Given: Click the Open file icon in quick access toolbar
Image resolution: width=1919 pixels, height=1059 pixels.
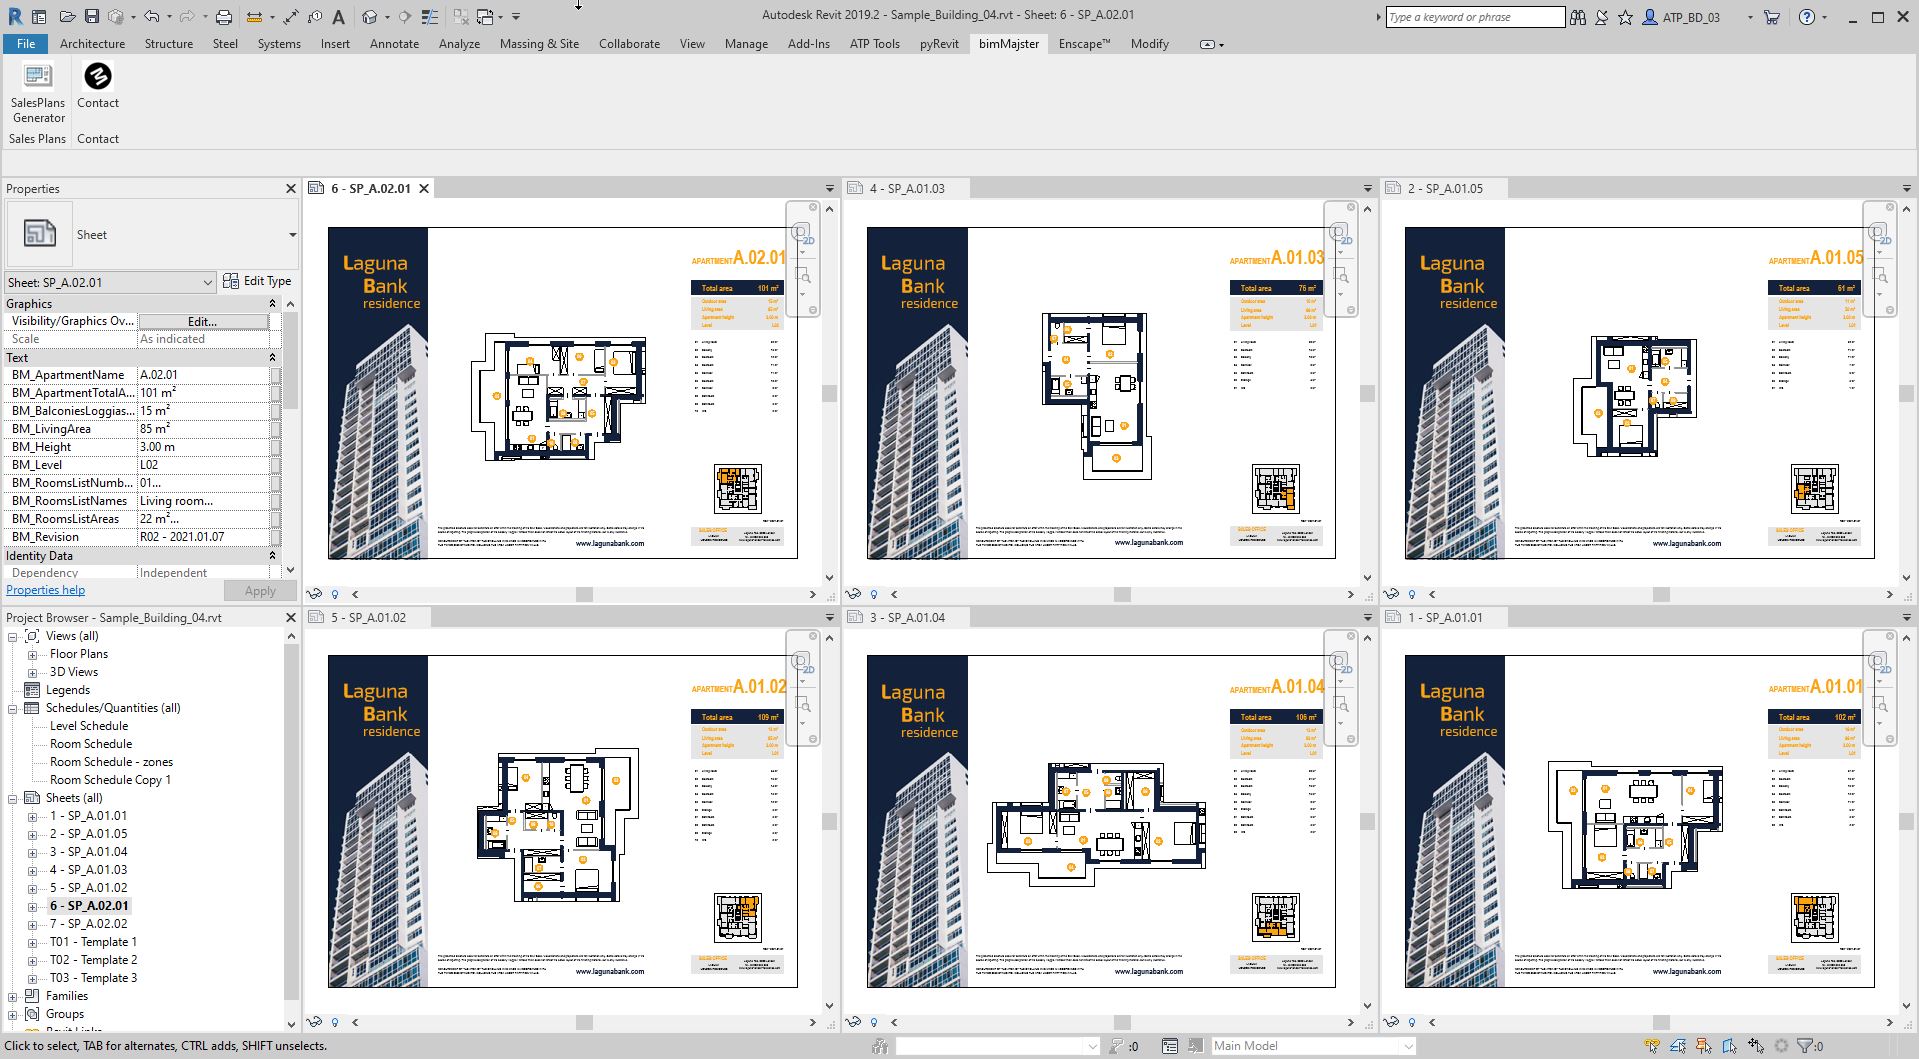Looking at the screenshot, I should tap(67, 16).
